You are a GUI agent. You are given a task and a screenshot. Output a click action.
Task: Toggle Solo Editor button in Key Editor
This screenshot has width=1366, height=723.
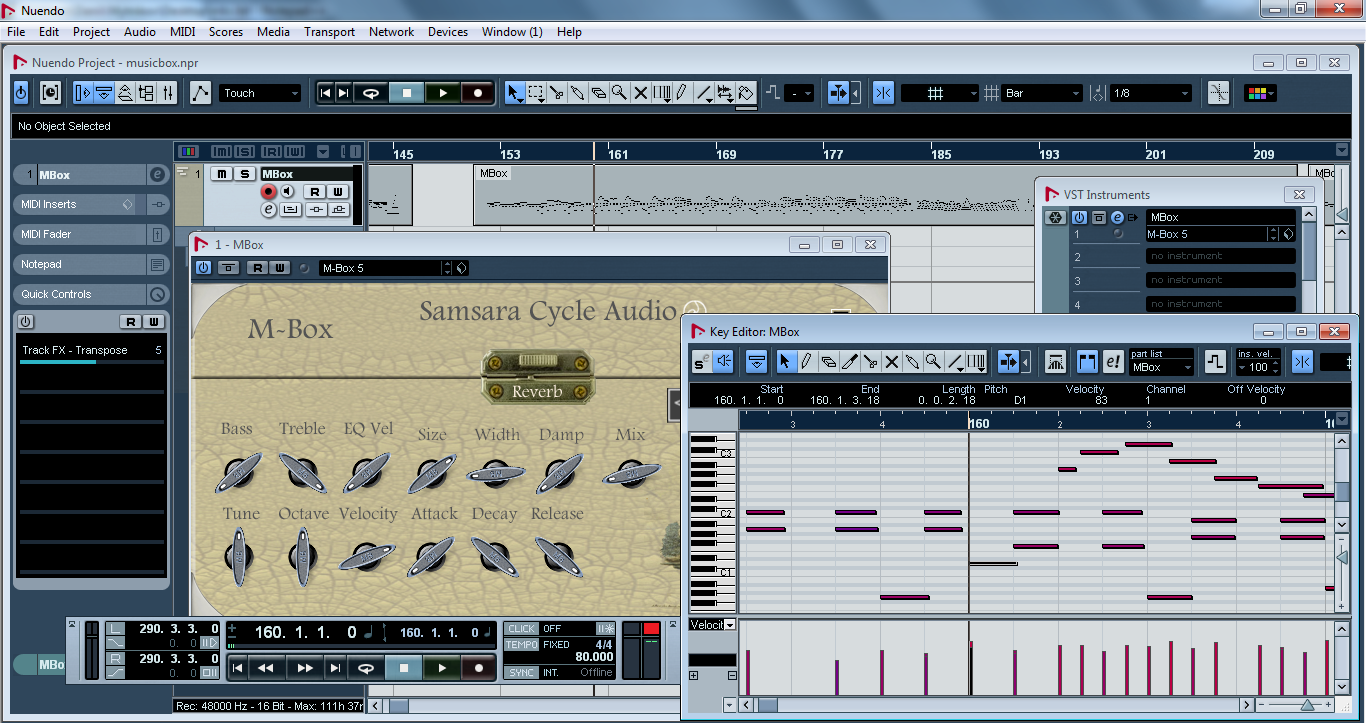(x=701, y=362)
